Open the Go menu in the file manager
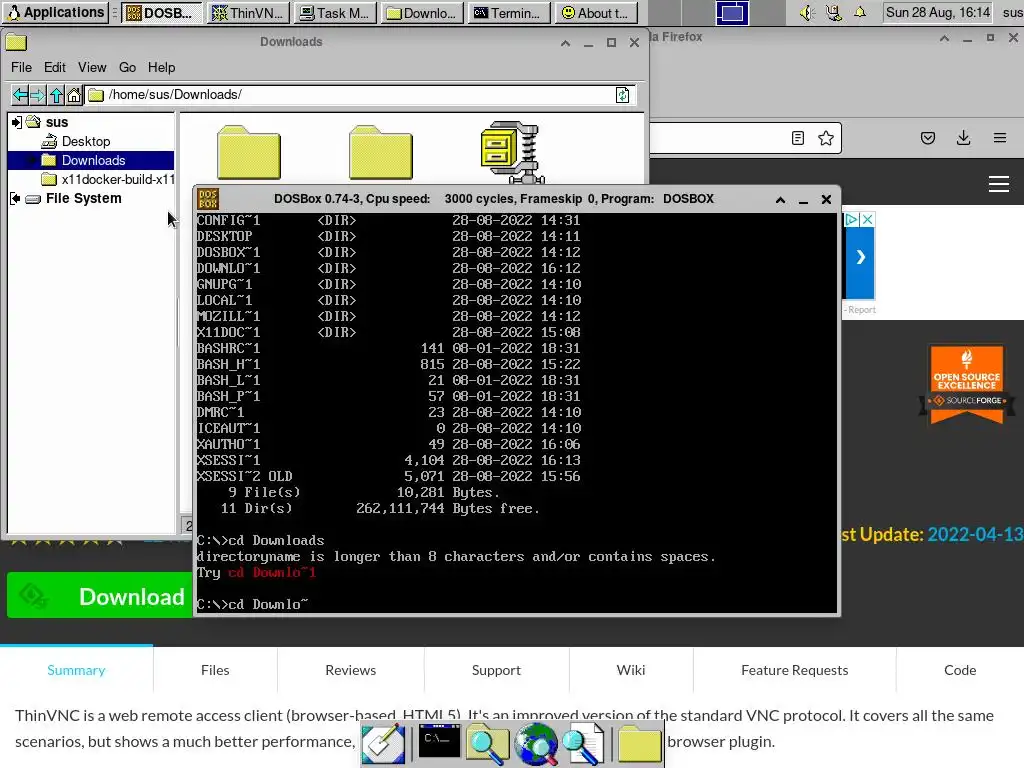The height and width of the screenshot is (768, 1024). pos(127,67)
